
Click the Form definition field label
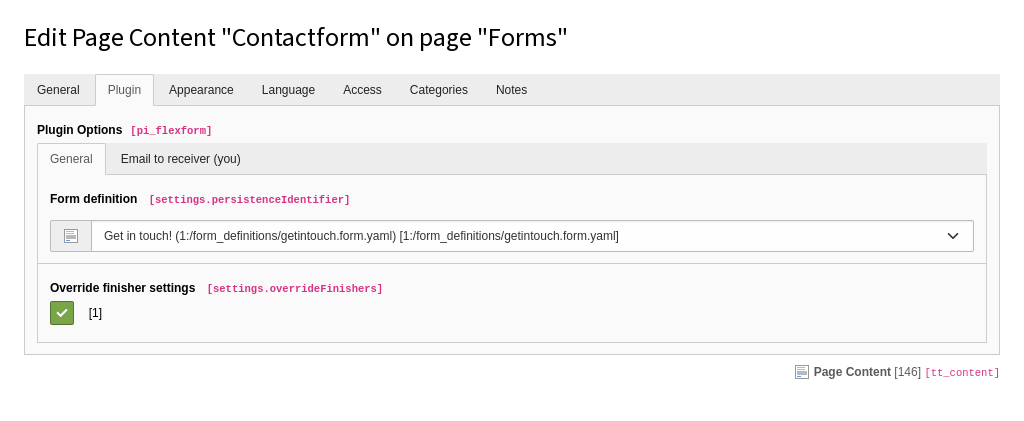coord(93,199)
